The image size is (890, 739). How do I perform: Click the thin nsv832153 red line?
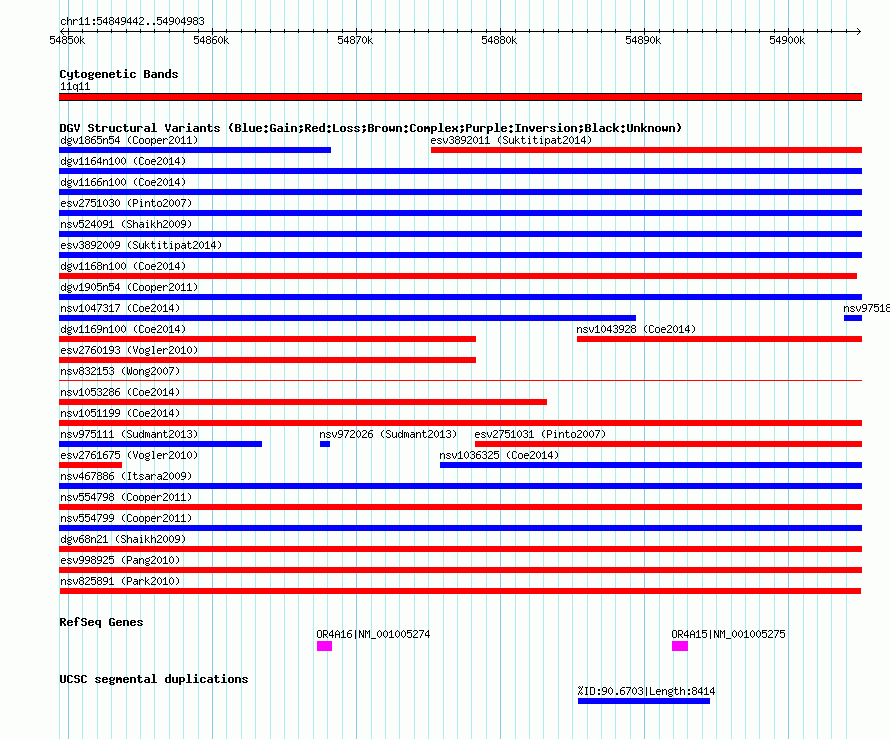pos(460,380)
